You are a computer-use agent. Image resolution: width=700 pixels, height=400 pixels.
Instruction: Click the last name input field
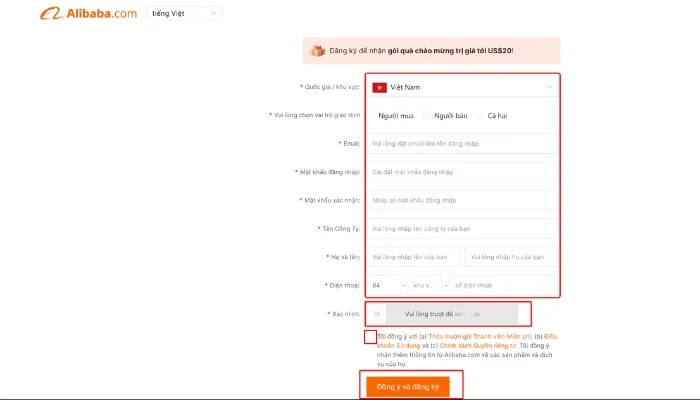click(512, 257)
